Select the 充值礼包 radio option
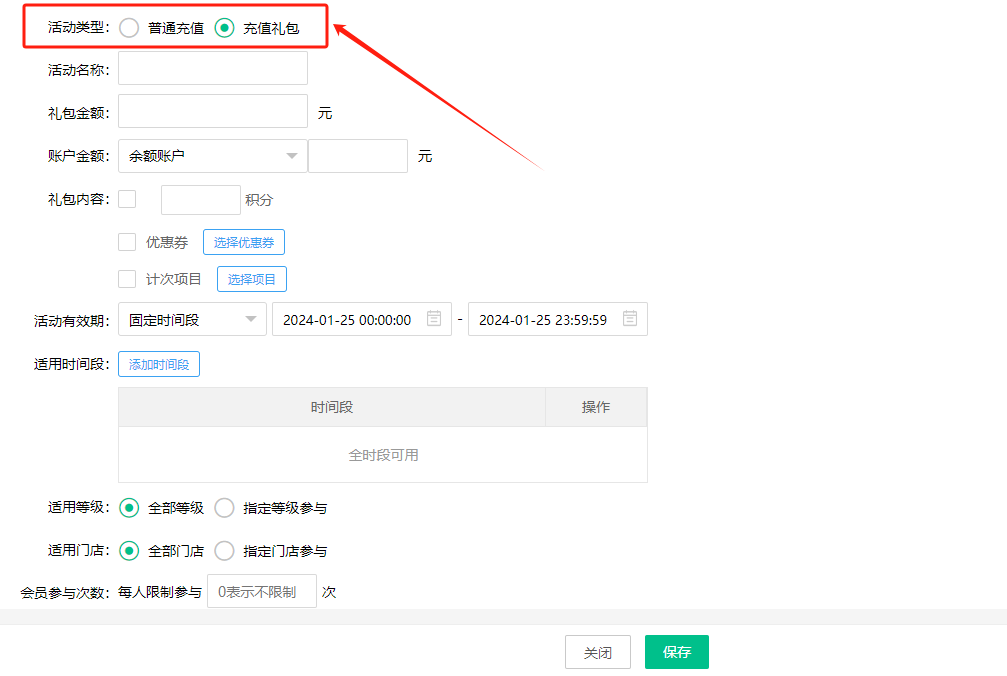 point(225,28)
